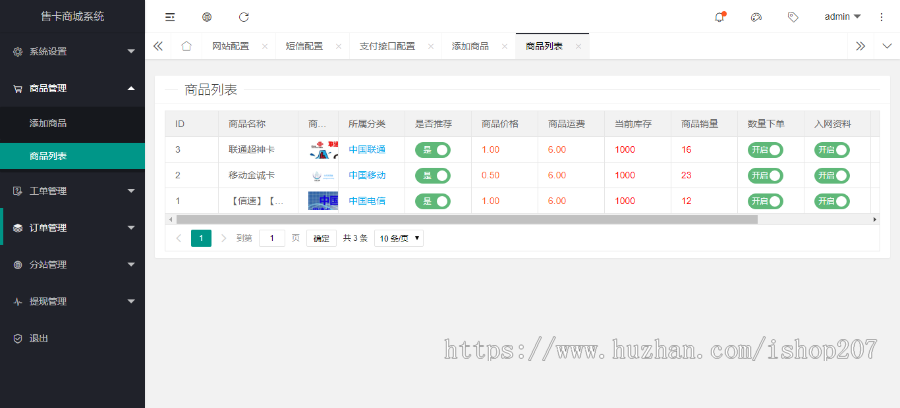Switch to the 短信配置 tab
The height and width of the screenshot is (408, 900).
point(304,46)
